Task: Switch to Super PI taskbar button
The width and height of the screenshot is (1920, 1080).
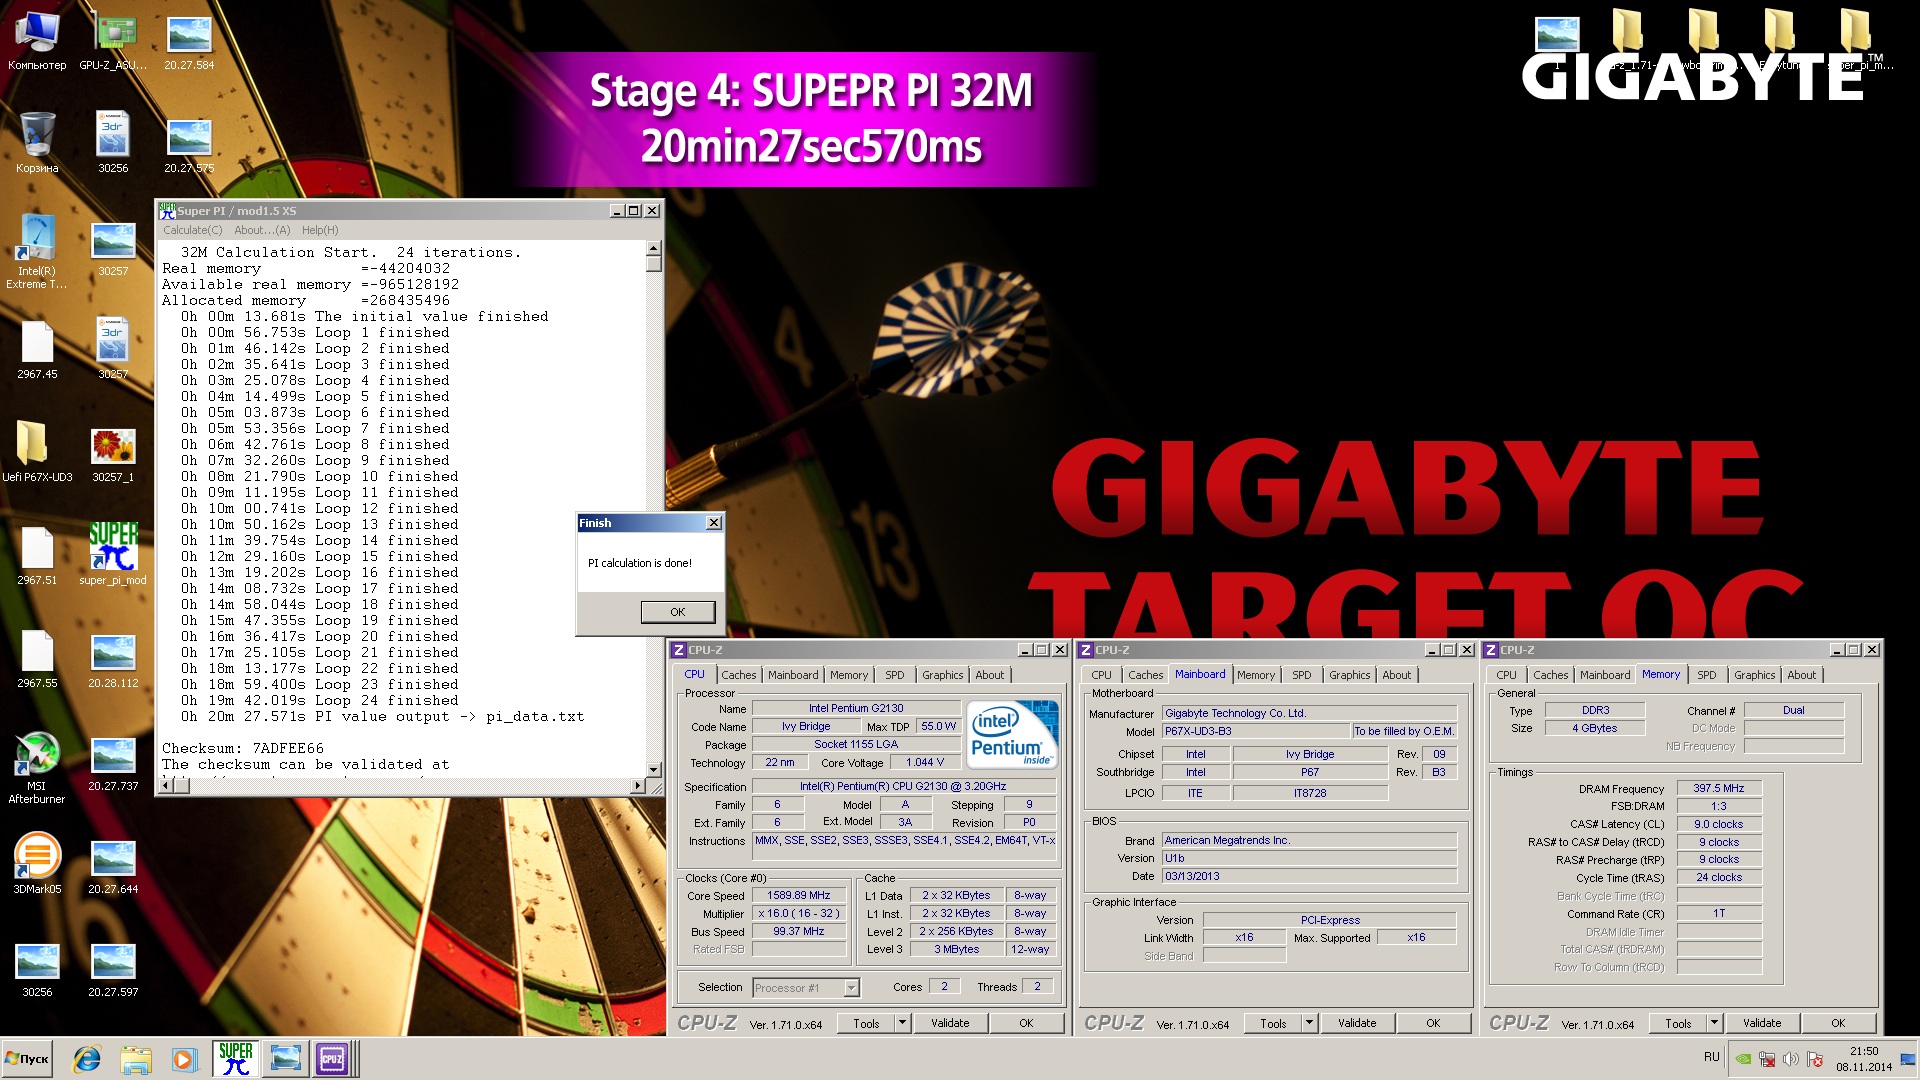Action: (235, 1059)
